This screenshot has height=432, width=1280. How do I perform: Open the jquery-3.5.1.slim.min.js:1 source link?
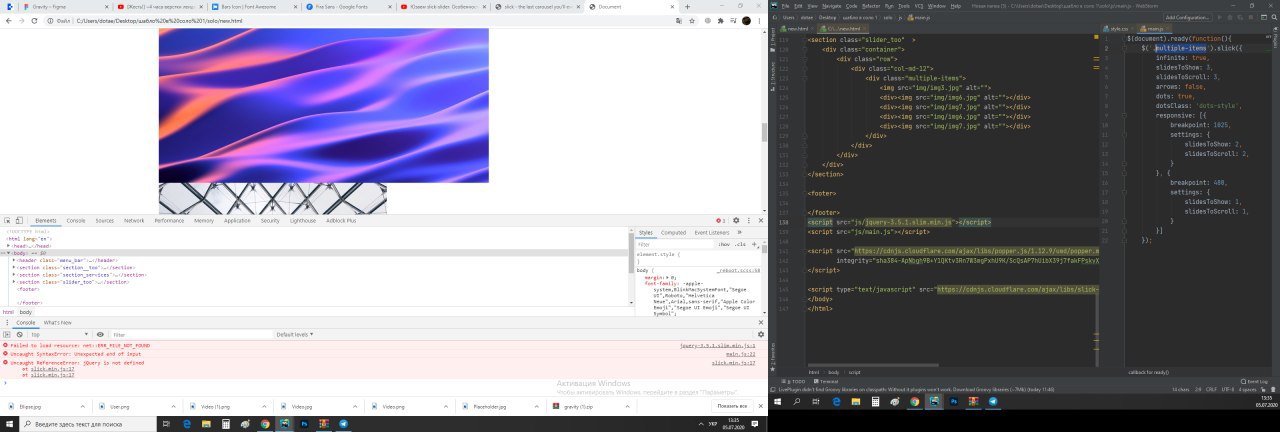718,345
